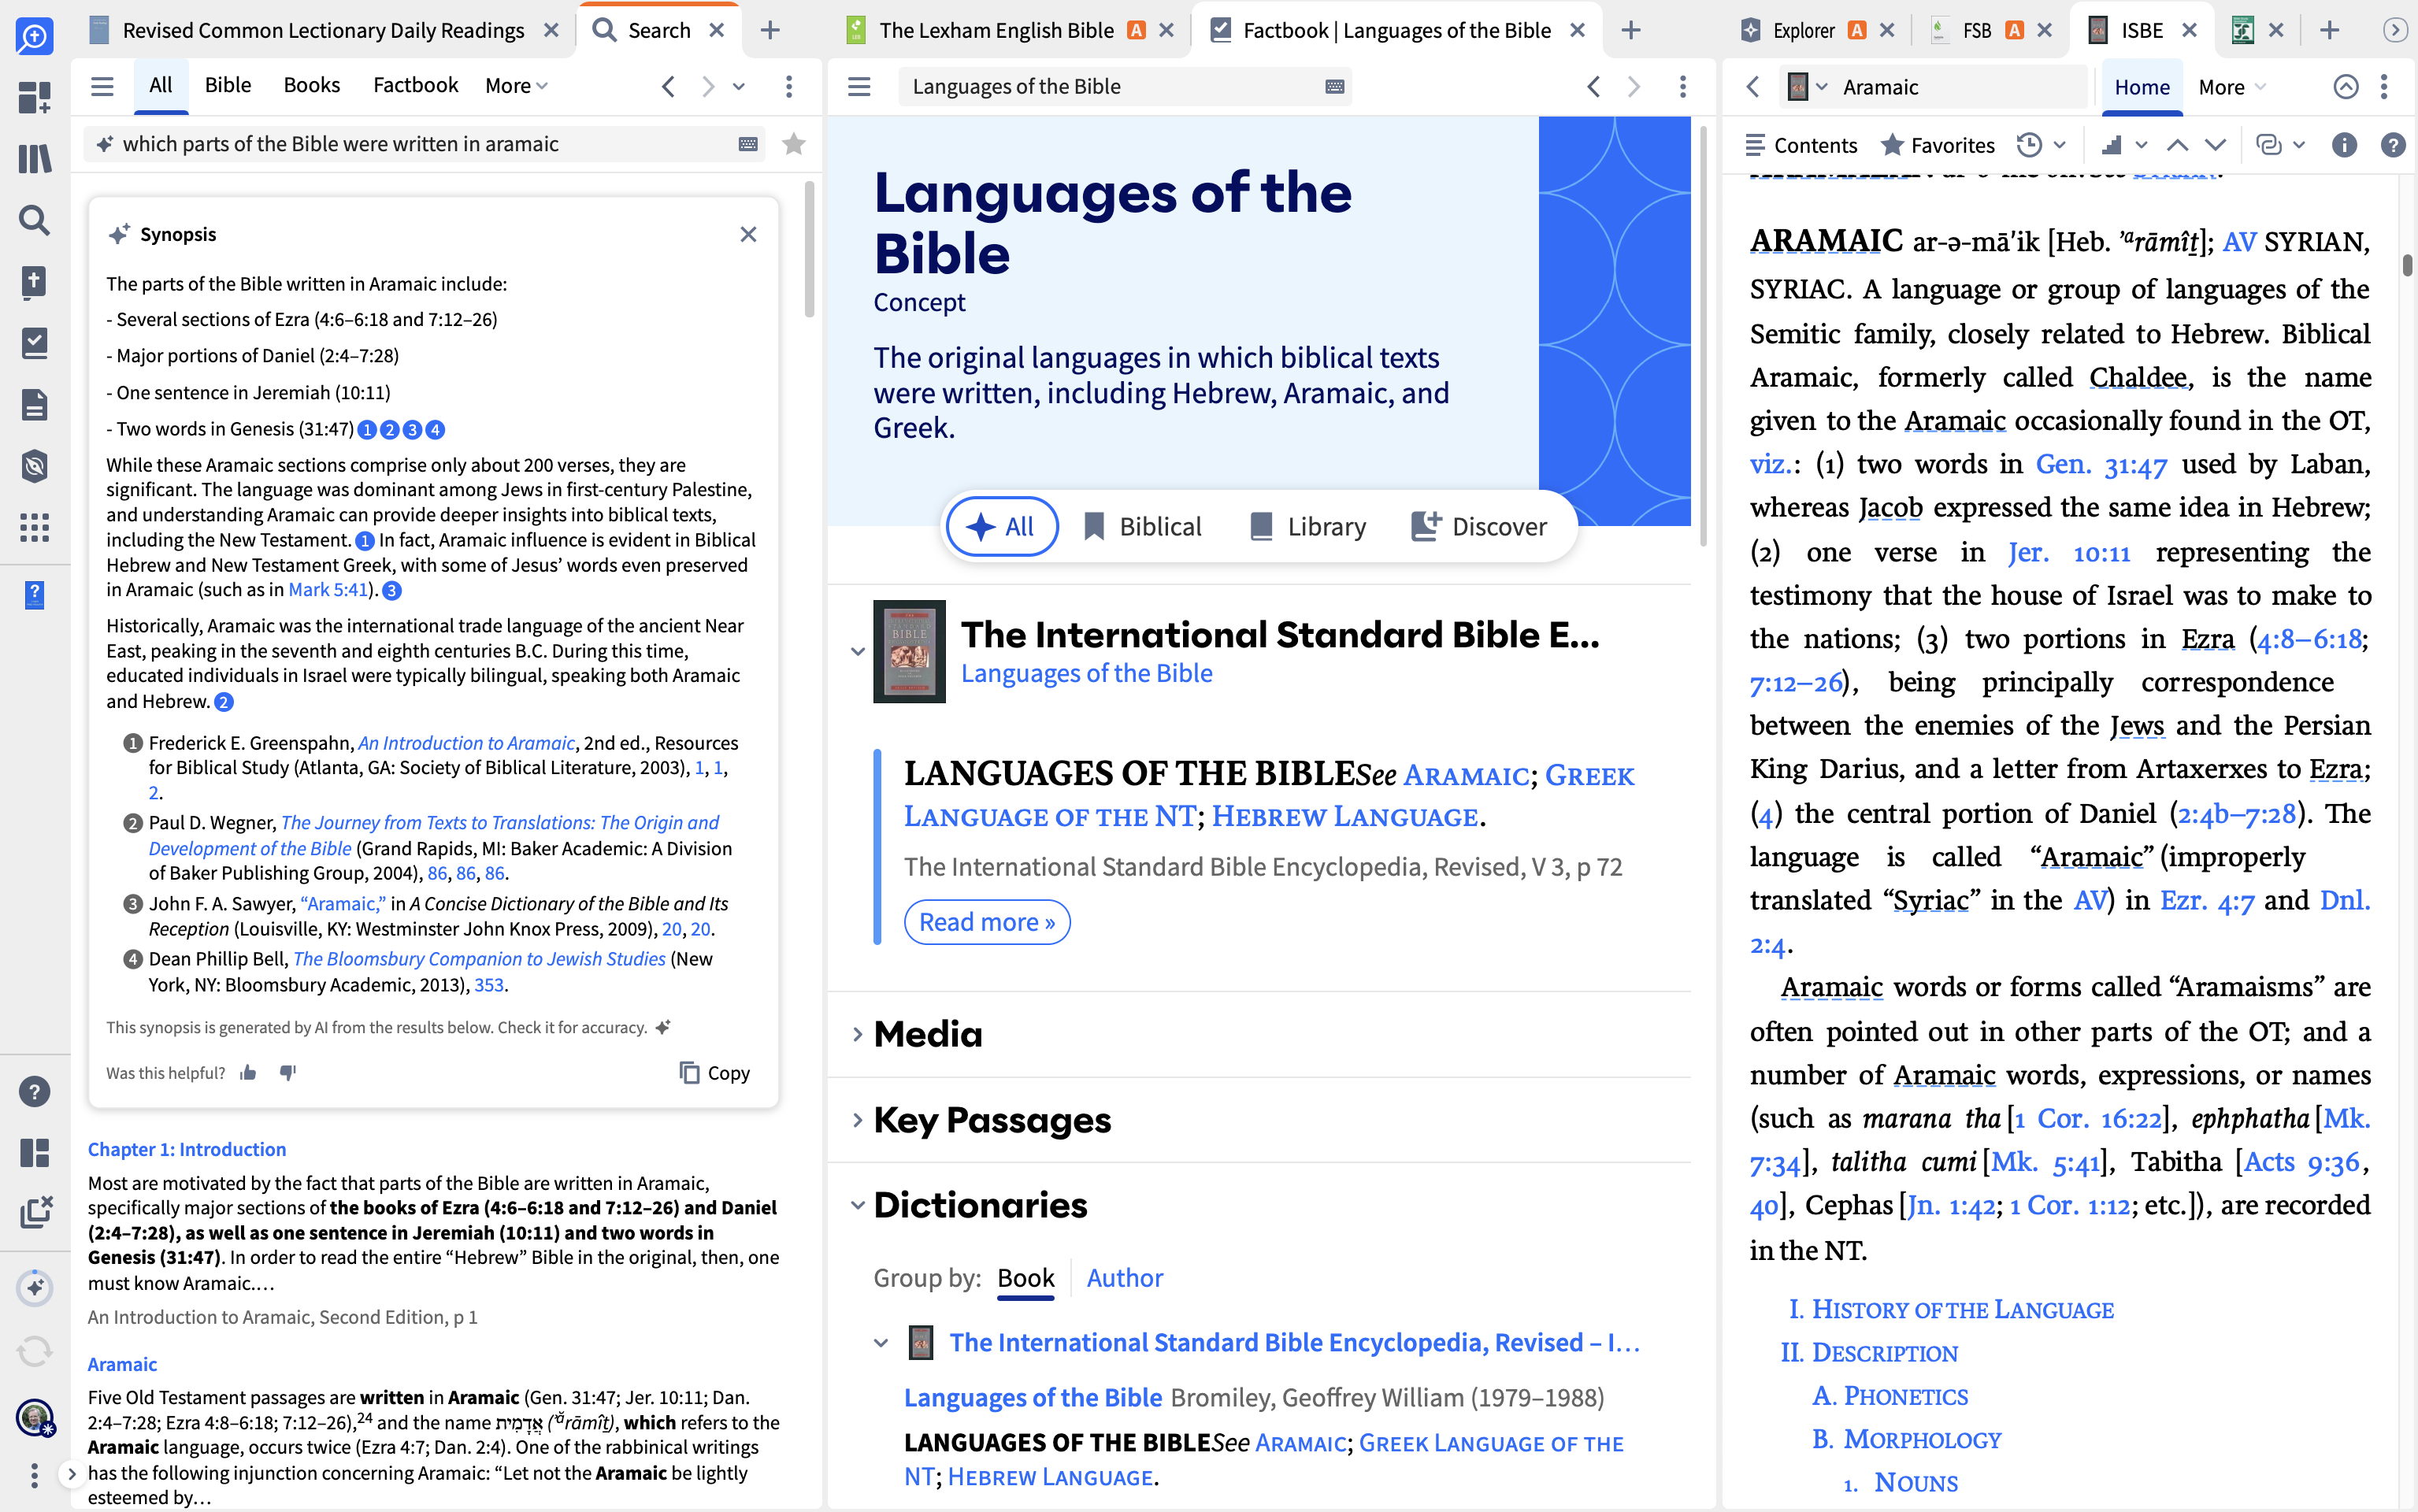Click the star to favorite this search
Screen dimensions: 2418x1512
pos(794,144)
